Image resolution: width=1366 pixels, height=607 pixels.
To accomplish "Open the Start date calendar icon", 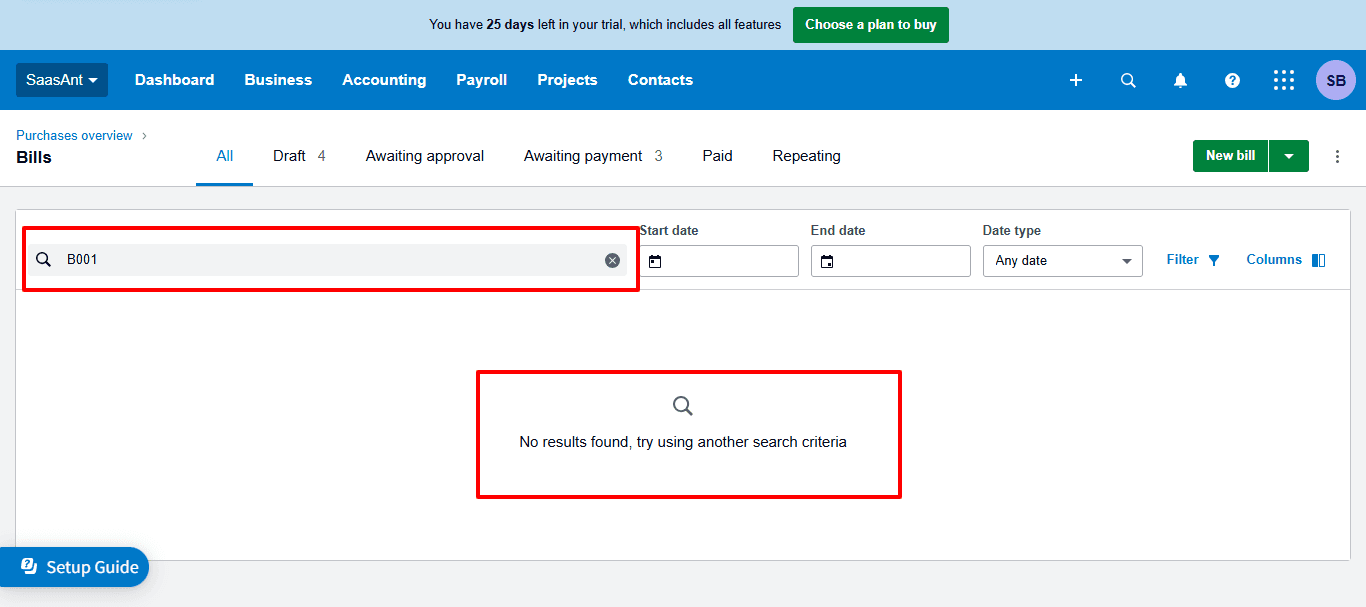I will coord(655,261).
